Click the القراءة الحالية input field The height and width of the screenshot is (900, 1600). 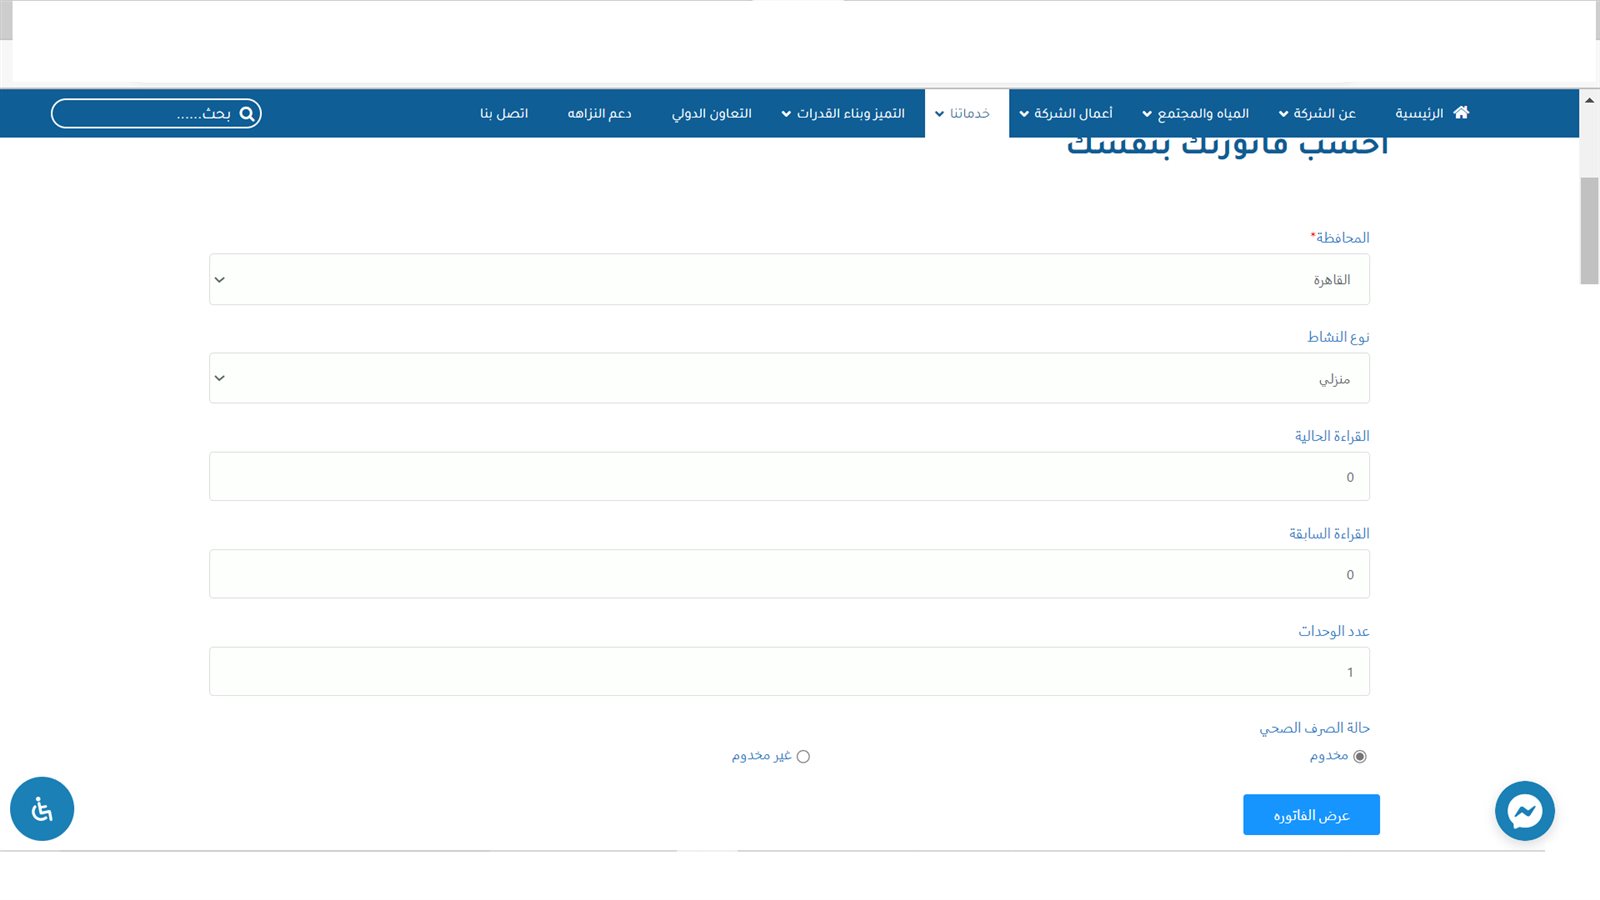(x=789, y=477)
